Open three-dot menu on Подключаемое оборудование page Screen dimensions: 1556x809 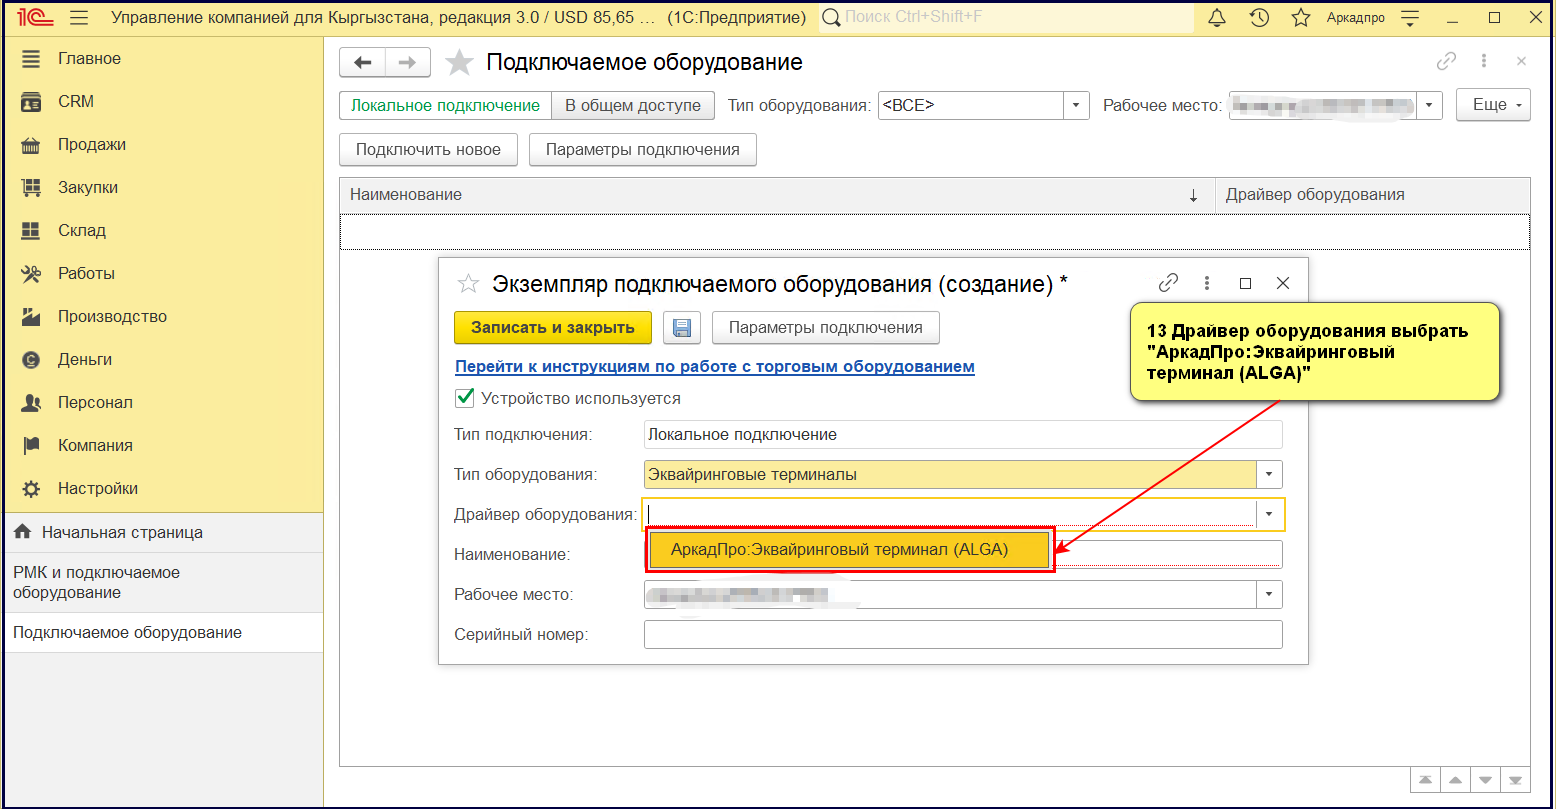1484,61
